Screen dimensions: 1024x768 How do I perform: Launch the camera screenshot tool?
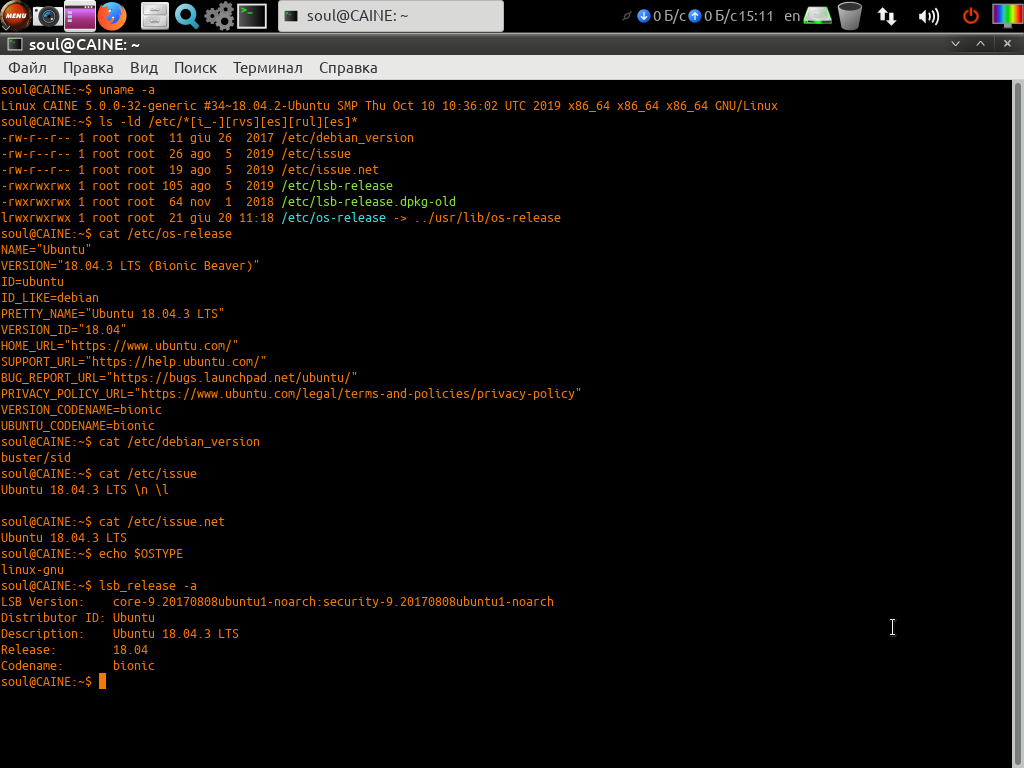coord(47,16)
